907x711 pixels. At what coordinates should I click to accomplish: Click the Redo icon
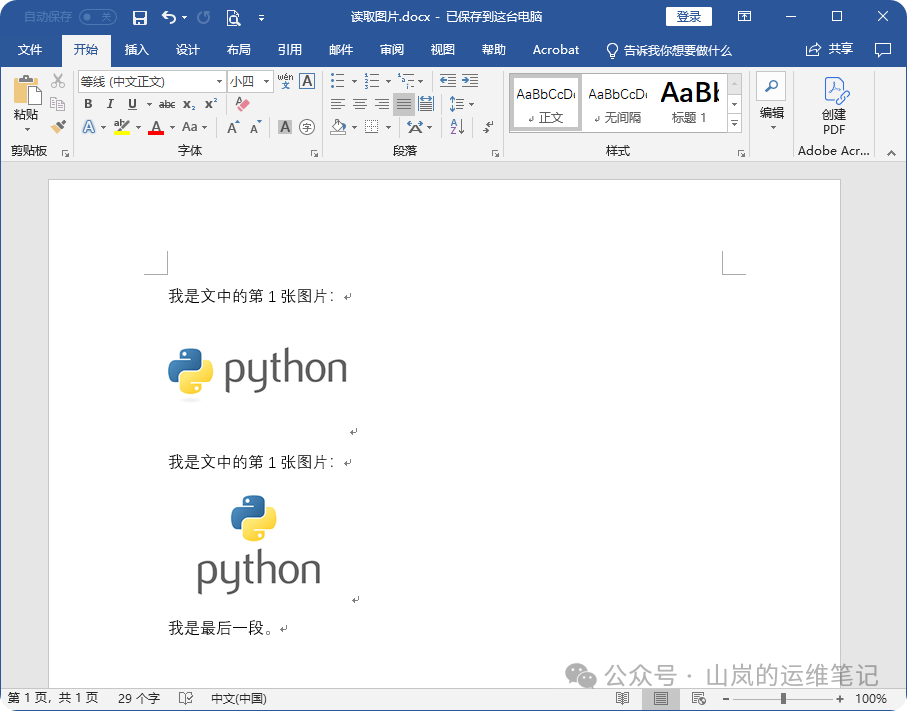click(x=204, y=17)
